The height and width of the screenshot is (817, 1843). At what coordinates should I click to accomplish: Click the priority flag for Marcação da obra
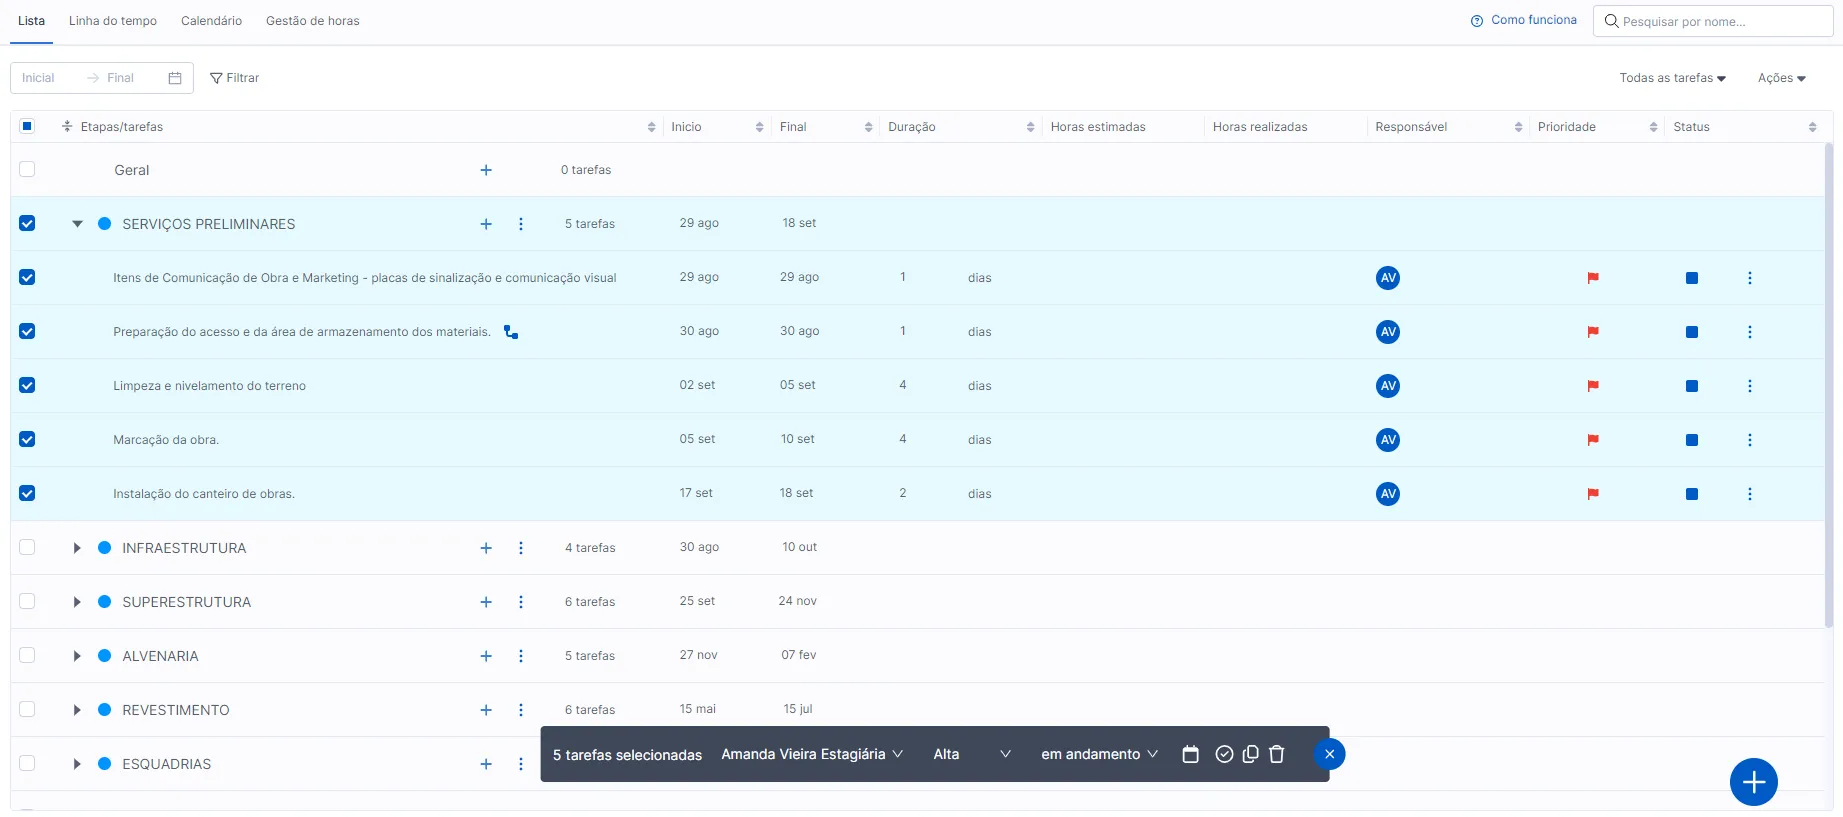coord(1593,440)
